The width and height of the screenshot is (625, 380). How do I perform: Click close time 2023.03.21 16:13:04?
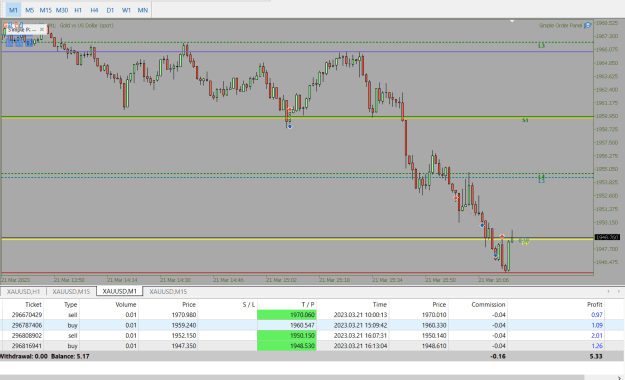[x=360, y=346]
